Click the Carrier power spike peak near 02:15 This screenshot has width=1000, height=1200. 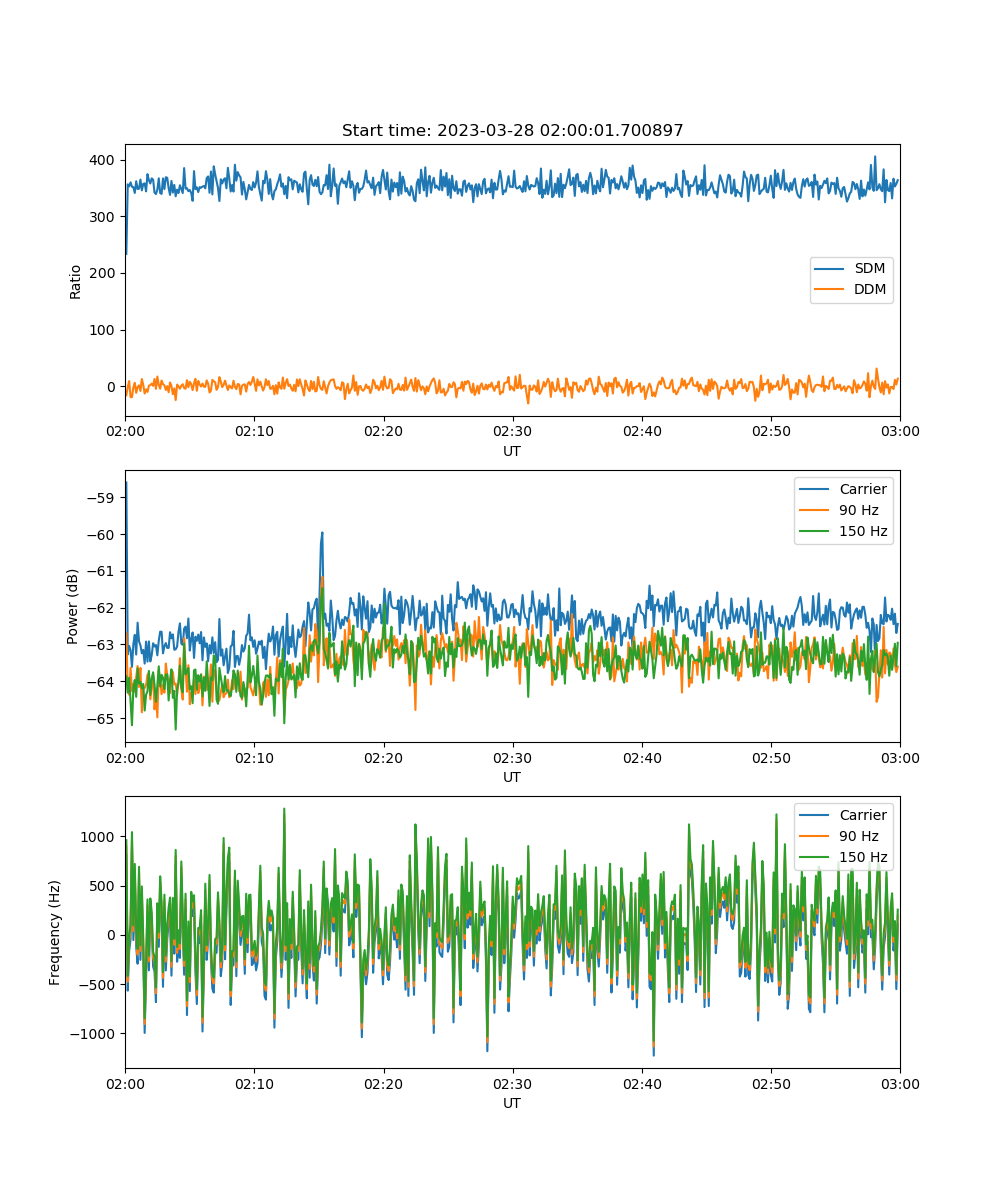pos(322,533)
